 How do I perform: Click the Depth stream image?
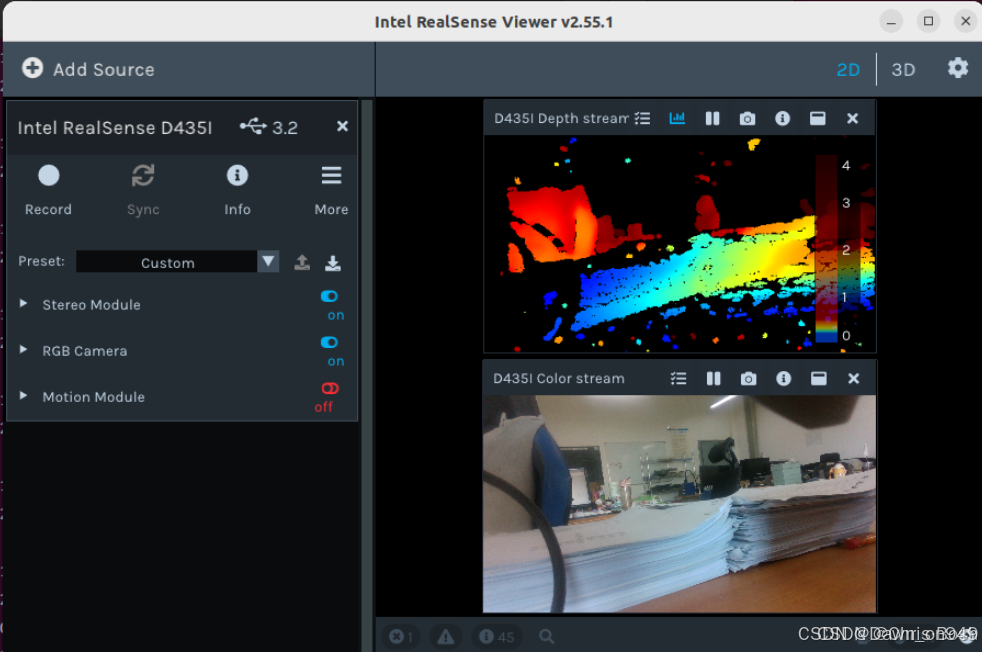pyautogui.click(x=680, y=244)
